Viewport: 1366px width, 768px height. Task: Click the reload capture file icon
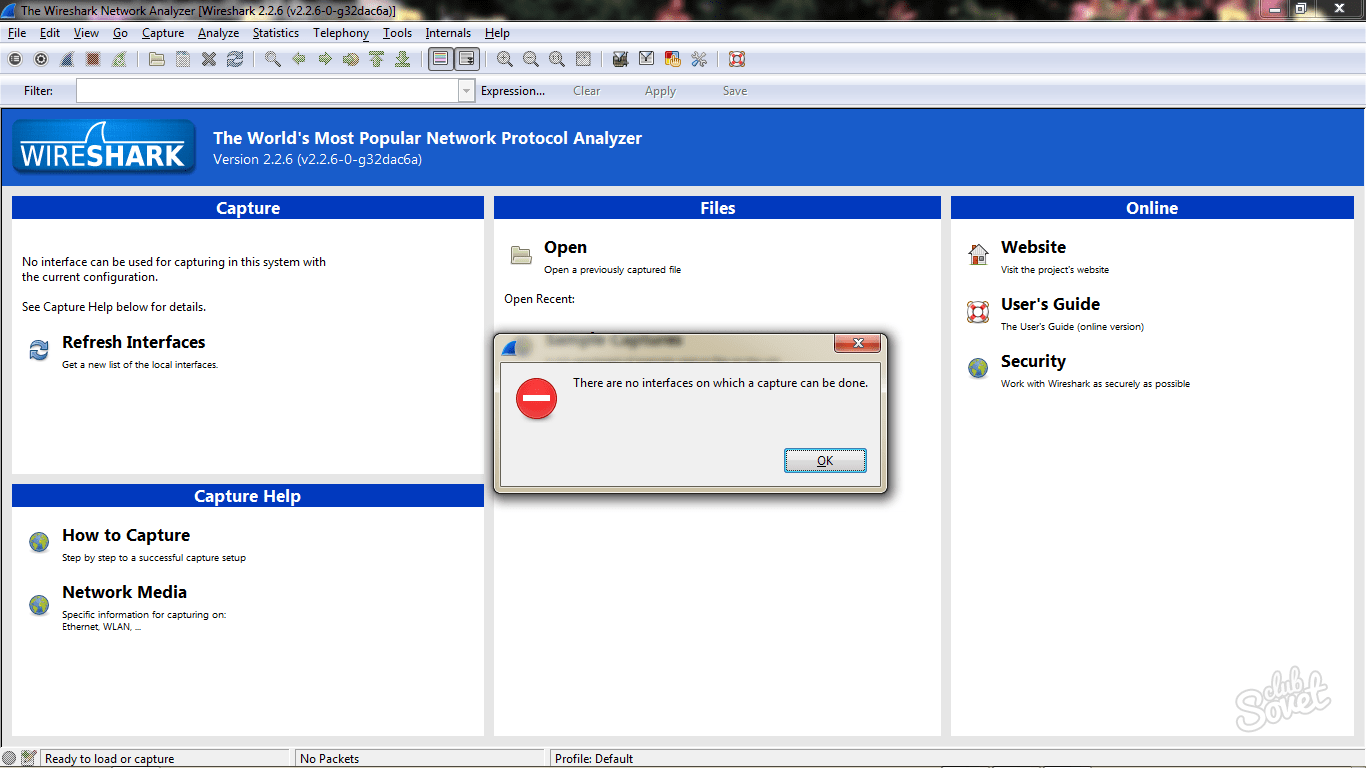click(235, 59)
